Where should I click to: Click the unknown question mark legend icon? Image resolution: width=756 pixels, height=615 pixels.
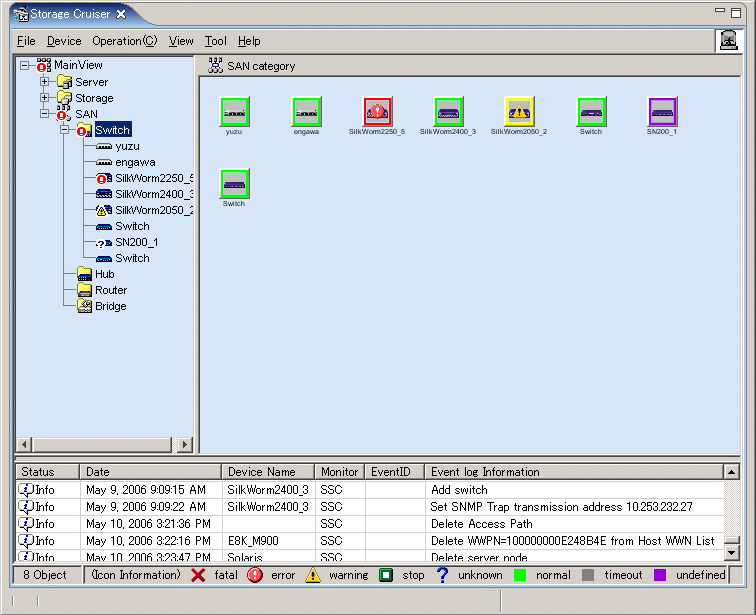pos(442,575)
